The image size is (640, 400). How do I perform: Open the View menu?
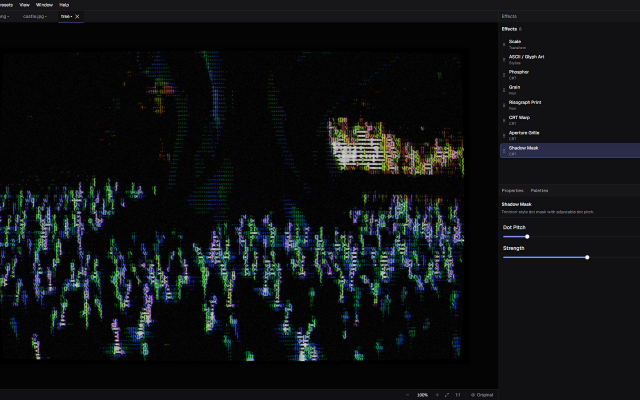coord(24,5)
